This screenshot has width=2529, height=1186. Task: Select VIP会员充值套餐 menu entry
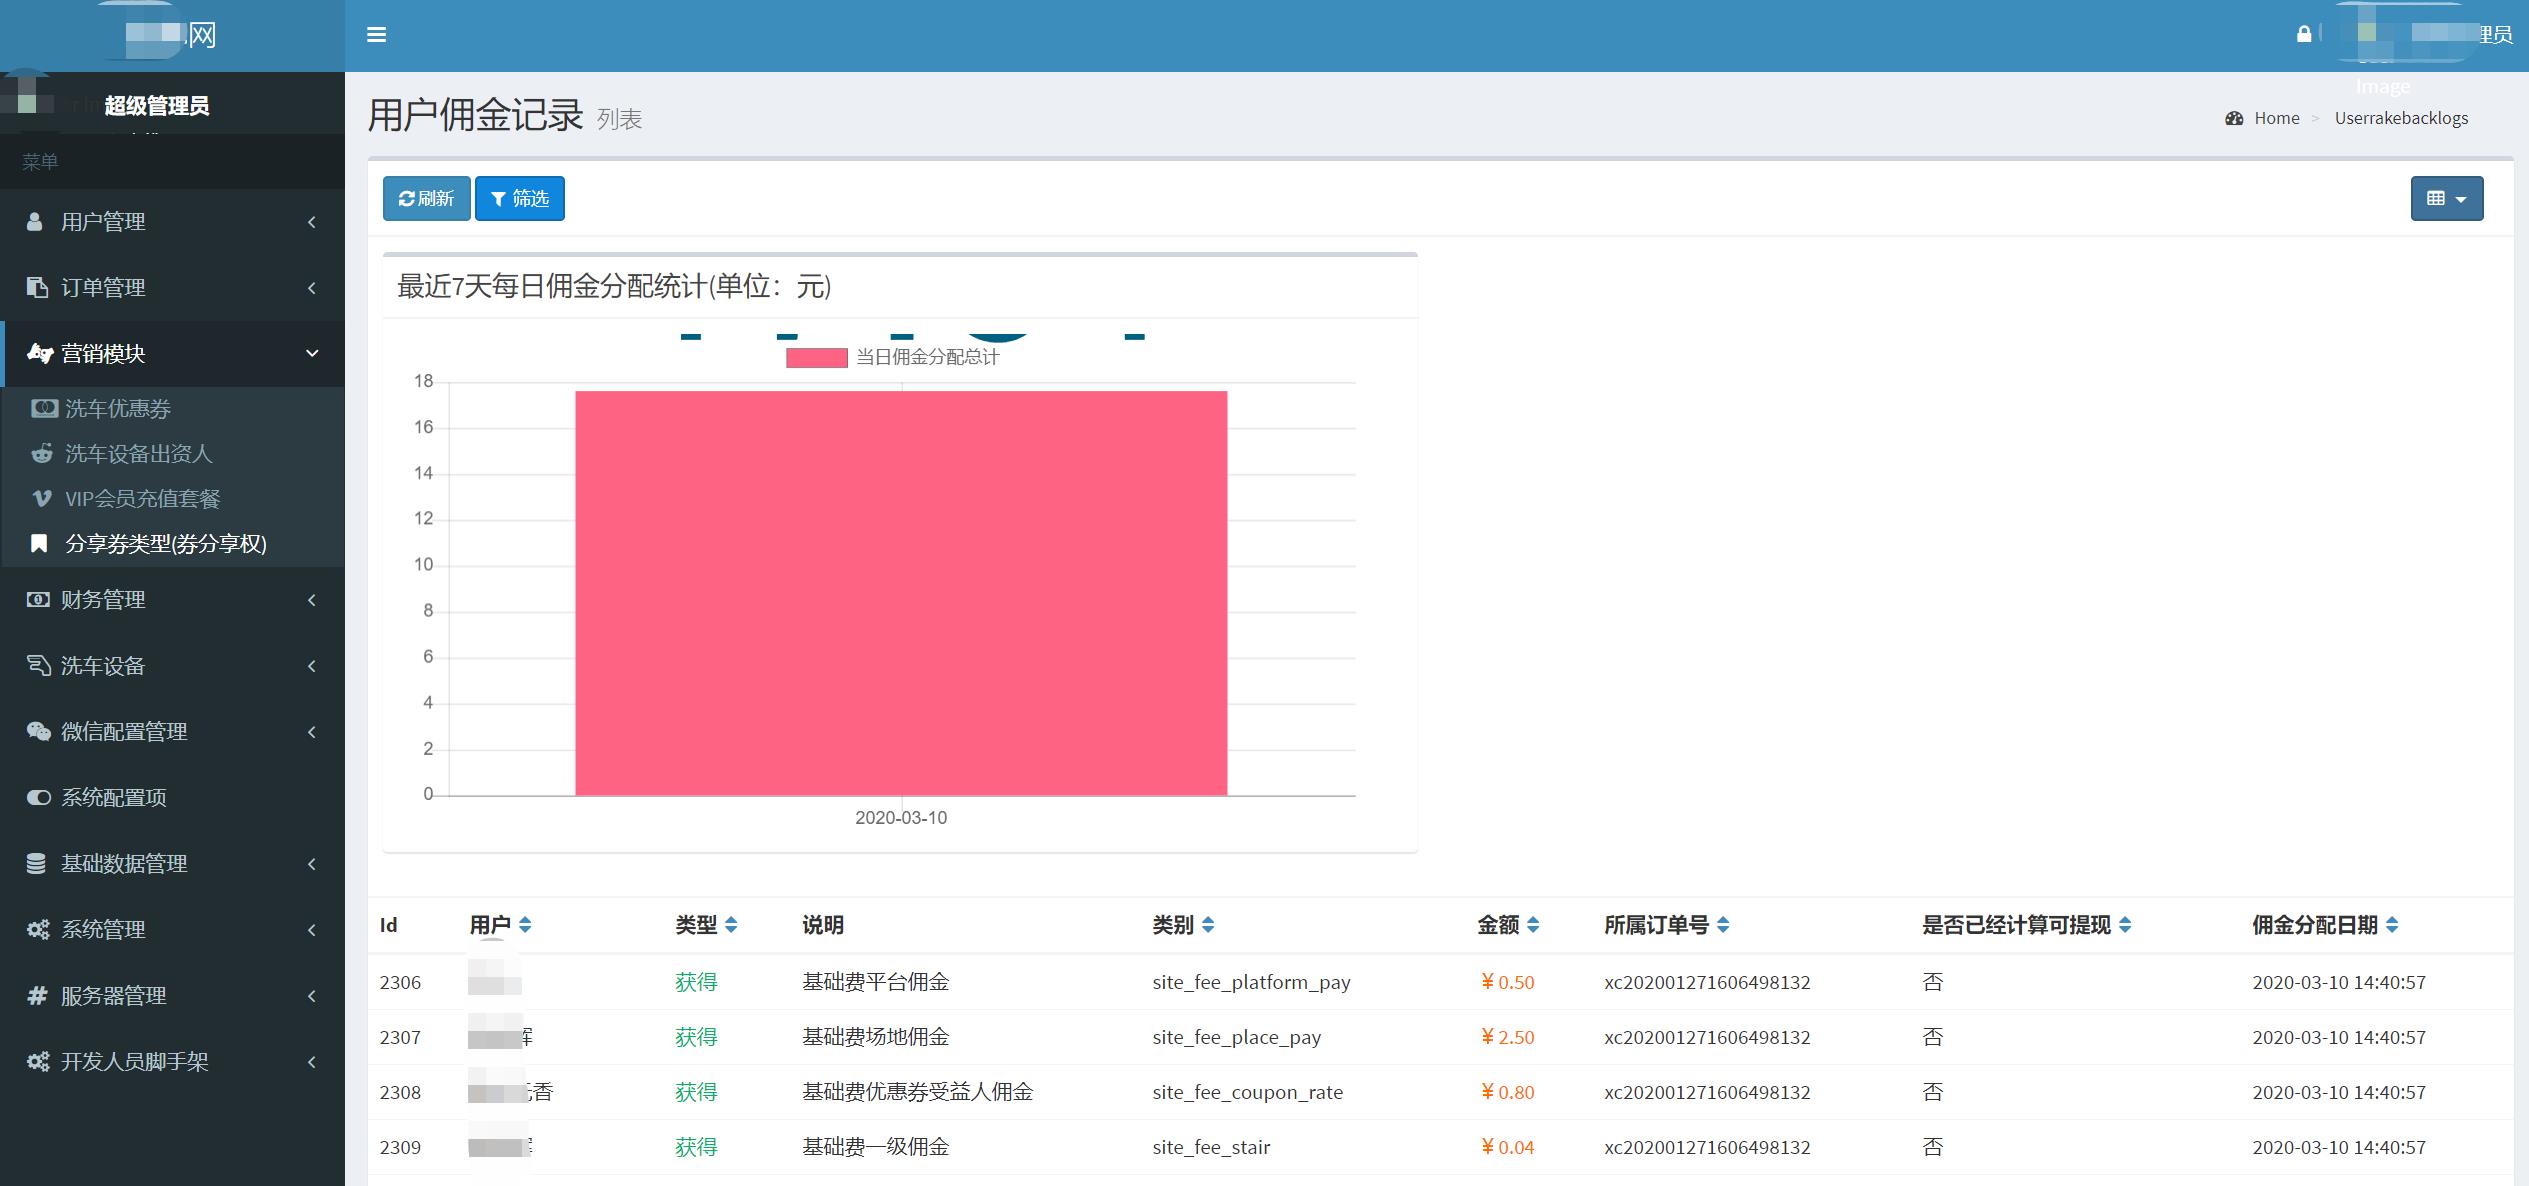tap(142, 499)
